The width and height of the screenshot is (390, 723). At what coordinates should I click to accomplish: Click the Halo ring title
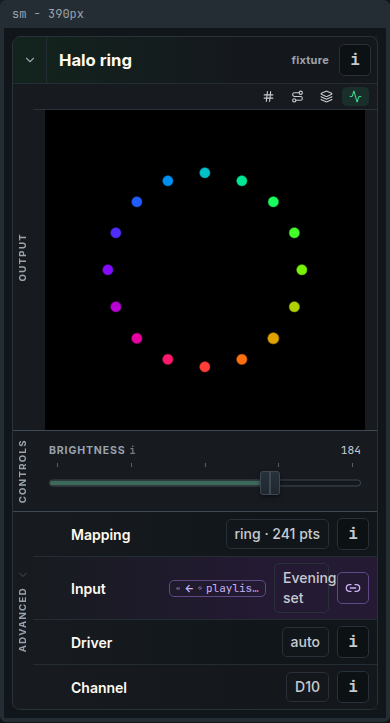[x=95, y=60]
